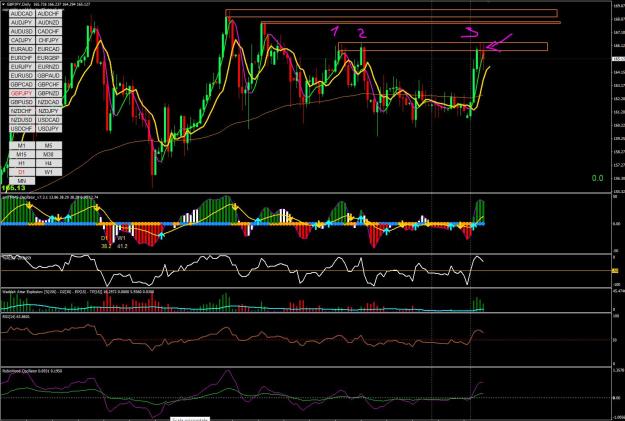This screenshot has width=625, height=421.
Task: Click the EURJPY pair button
Action: click(x=22, y=67)
